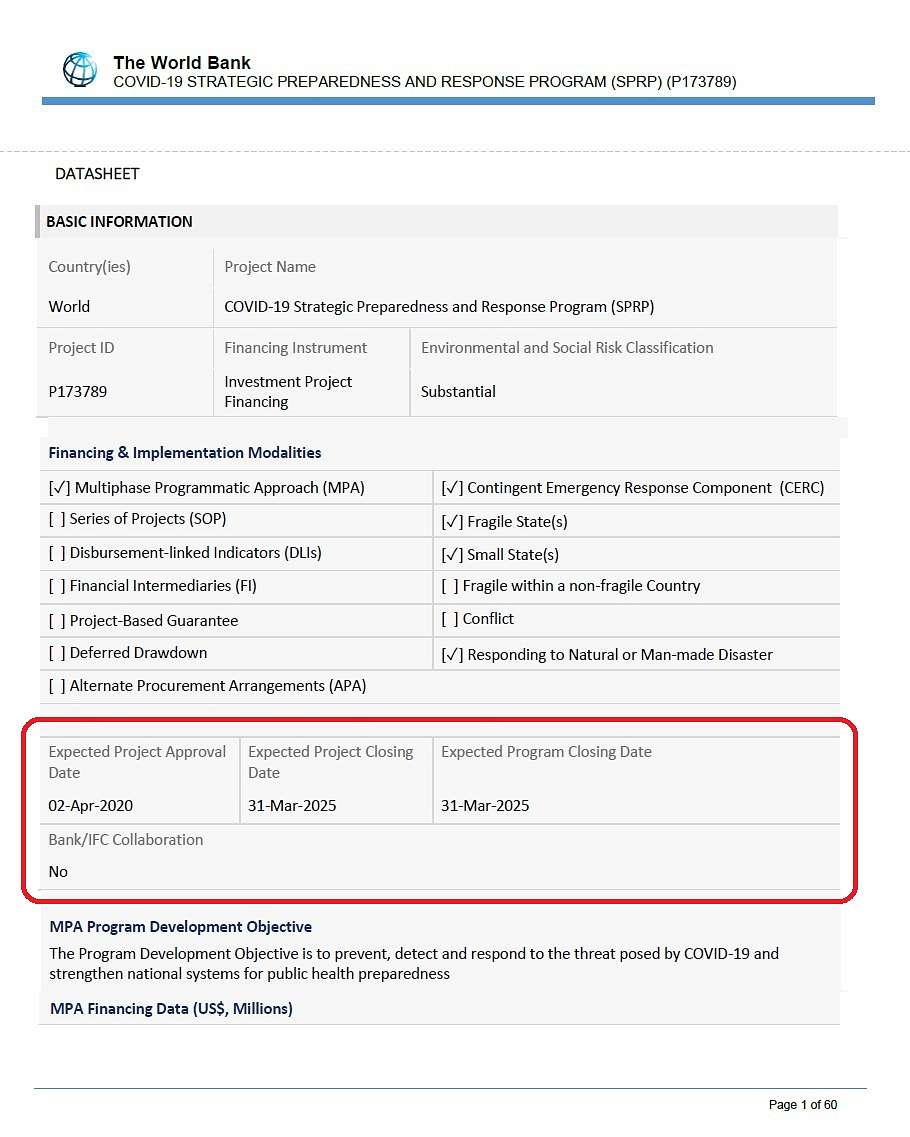Screen dimensions: 910x1137
Task: Toggle the Small State(s) checkbox
Action: [x=452, y=555]
